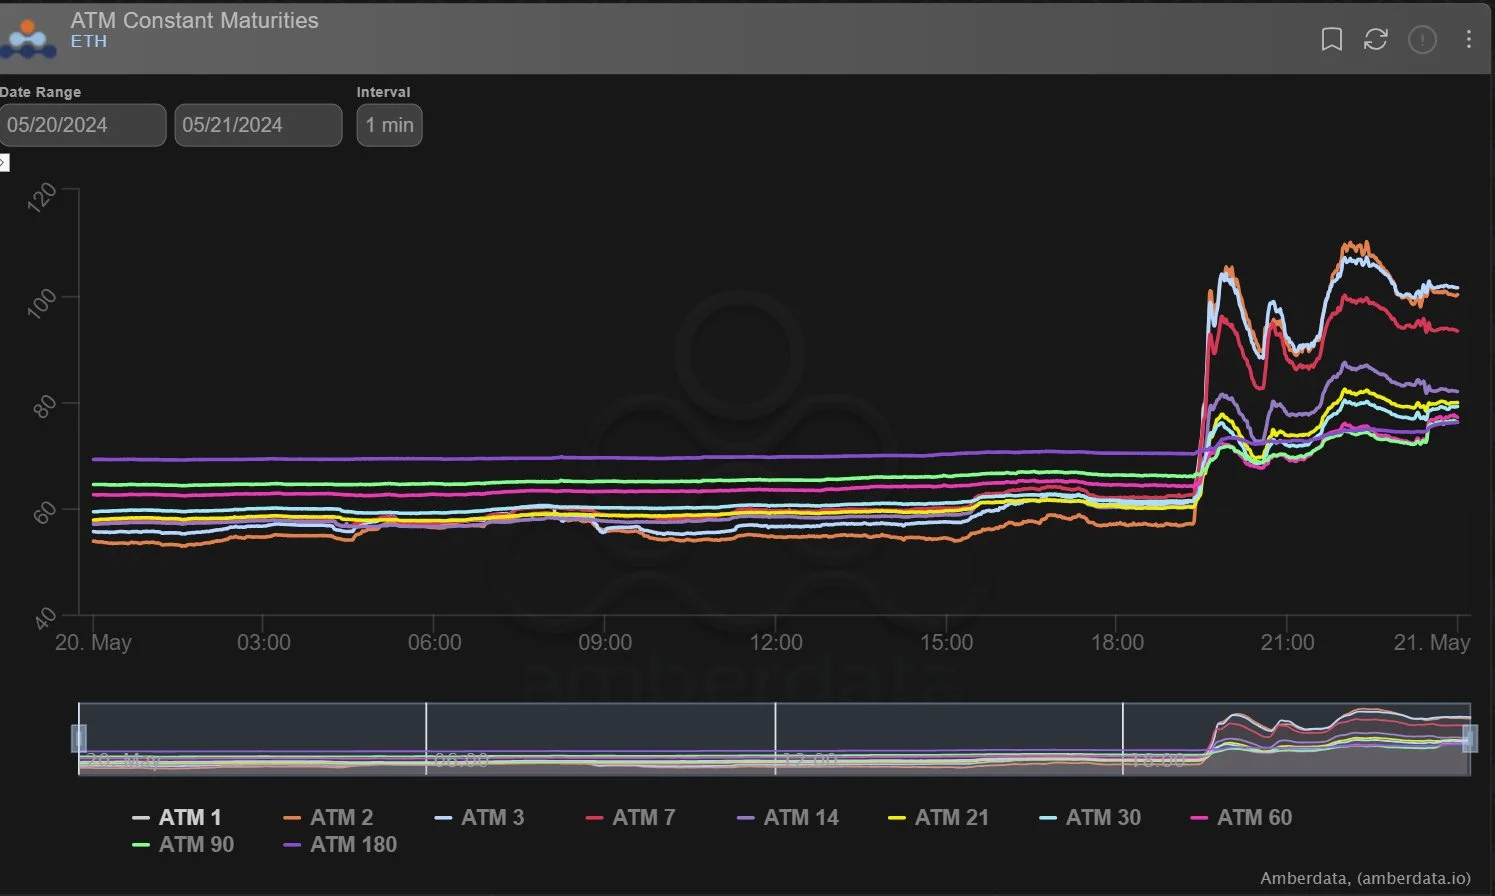Toggle the ATM 30 series in legend
The height and width of the screenshot is (896, 1495).
[1090, 817]
